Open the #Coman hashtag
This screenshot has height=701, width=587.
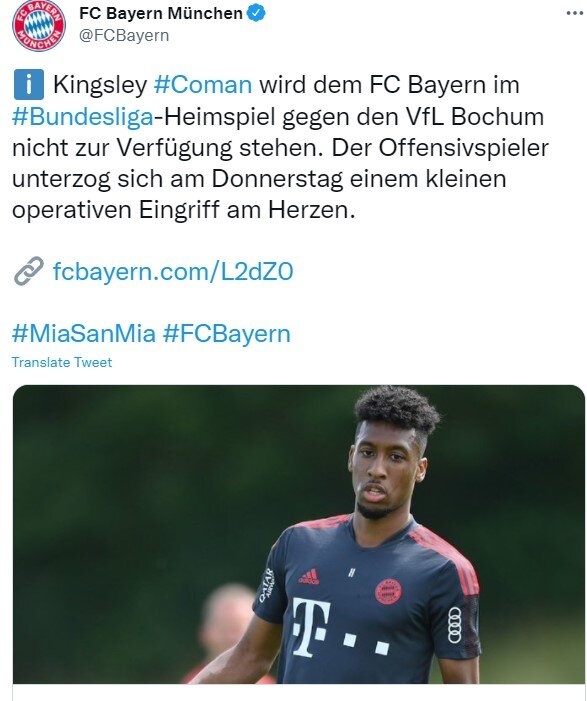click(x=203, y=84)
